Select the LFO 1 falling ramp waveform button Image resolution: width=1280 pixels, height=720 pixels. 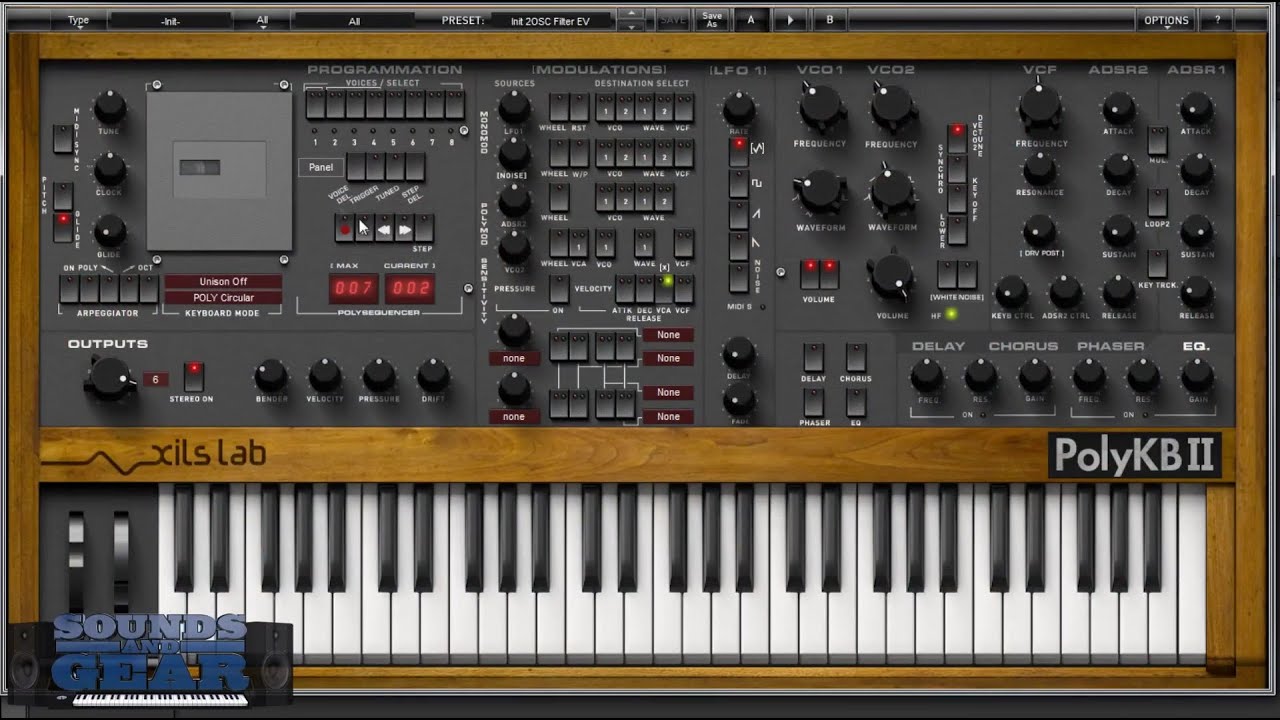(738, 245)
